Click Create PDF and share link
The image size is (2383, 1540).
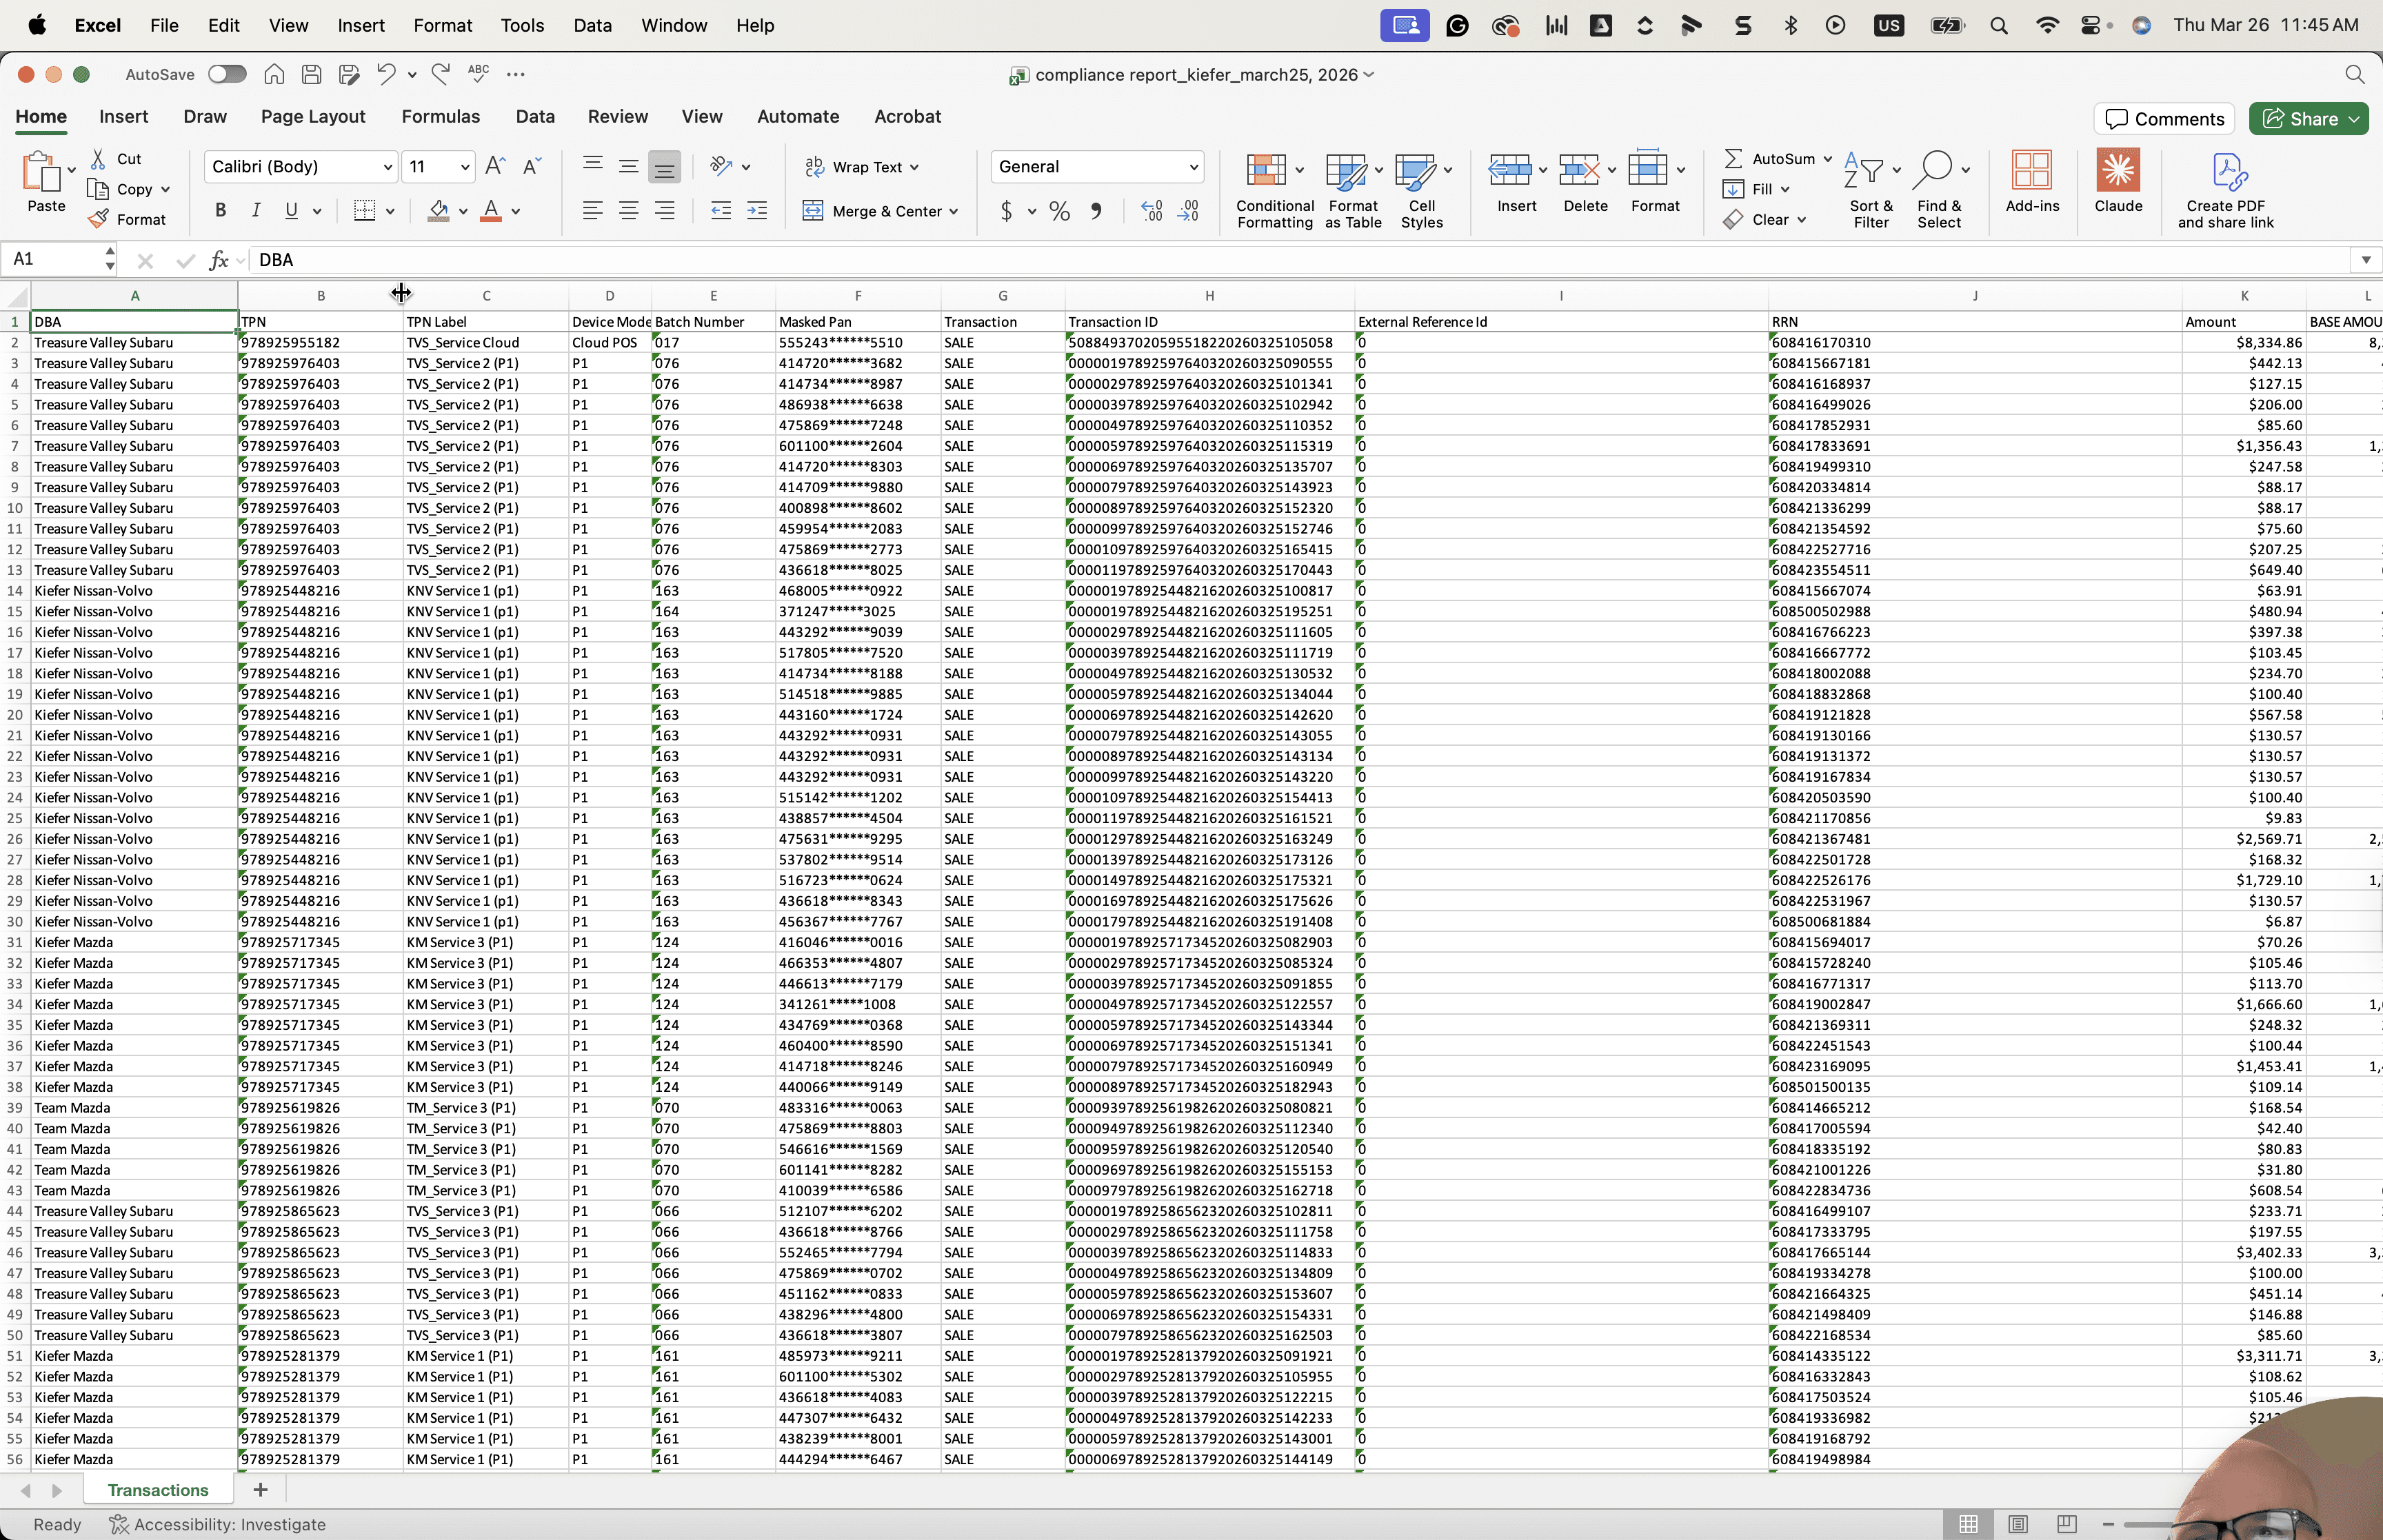pos(2225,190)
